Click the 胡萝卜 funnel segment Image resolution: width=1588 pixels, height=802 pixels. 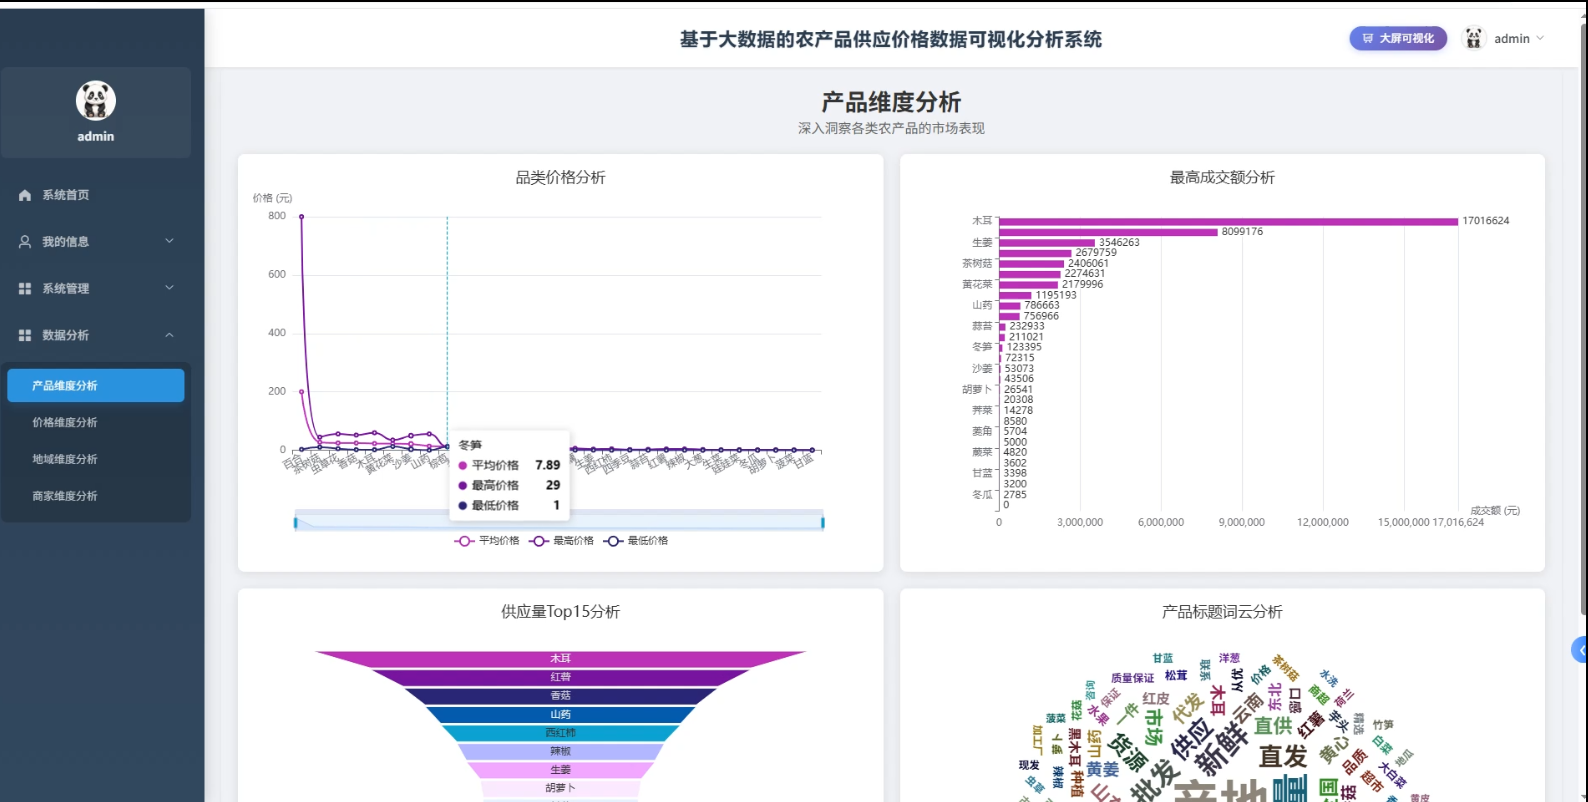pyautogui.click(x=560, y=788)
